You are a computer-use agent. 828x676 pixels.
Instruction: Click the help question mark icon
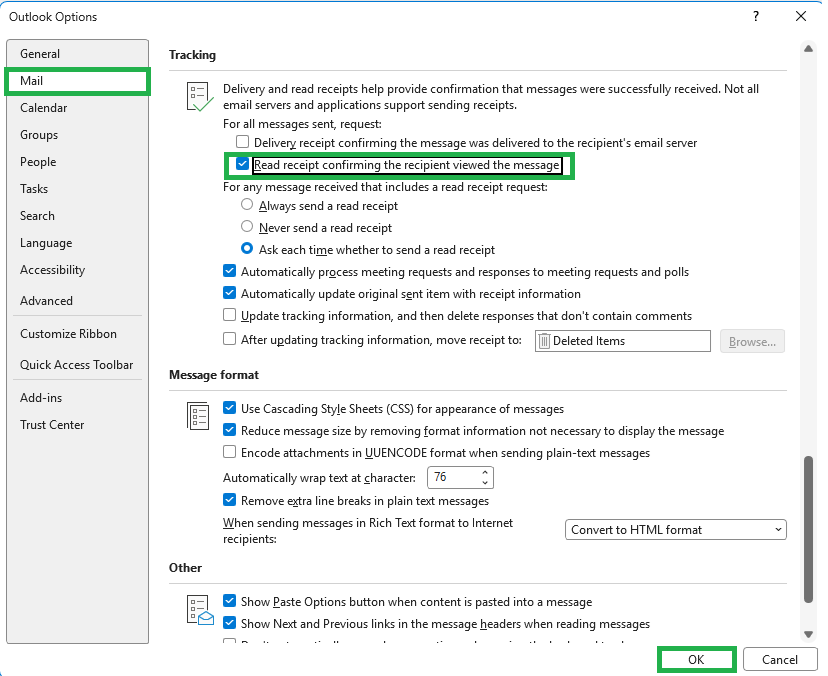756,16
